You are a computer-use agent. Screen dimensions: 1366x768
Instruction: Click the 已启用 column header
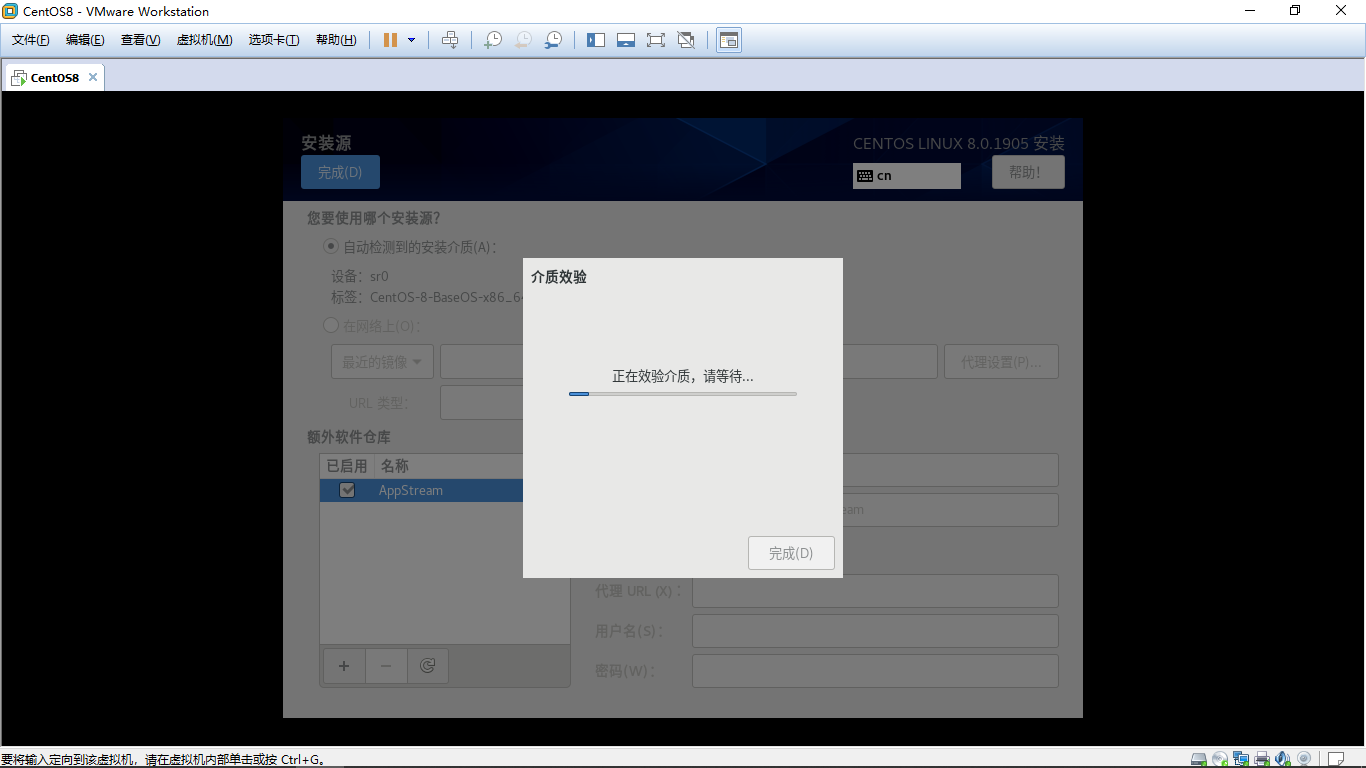click(x=347, y=466)
